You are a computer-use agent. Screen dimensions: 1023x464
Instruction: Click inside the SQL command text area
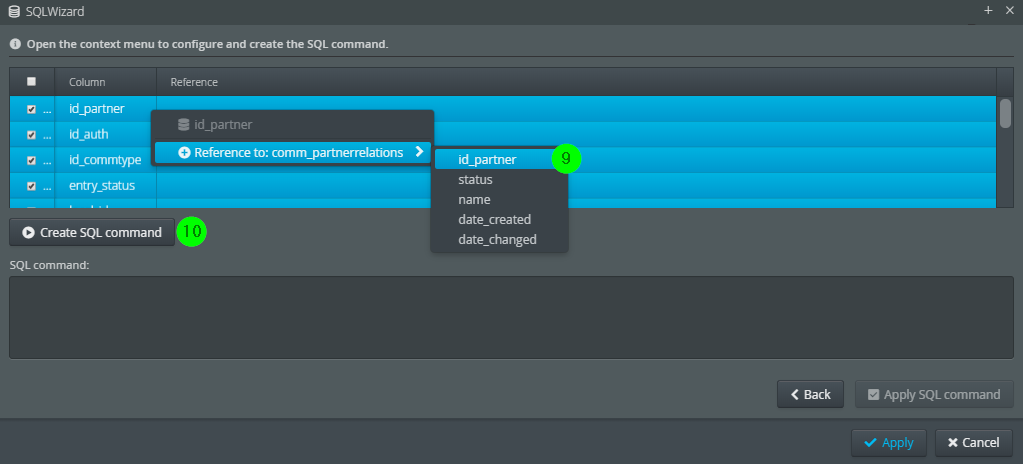point(511,317)
